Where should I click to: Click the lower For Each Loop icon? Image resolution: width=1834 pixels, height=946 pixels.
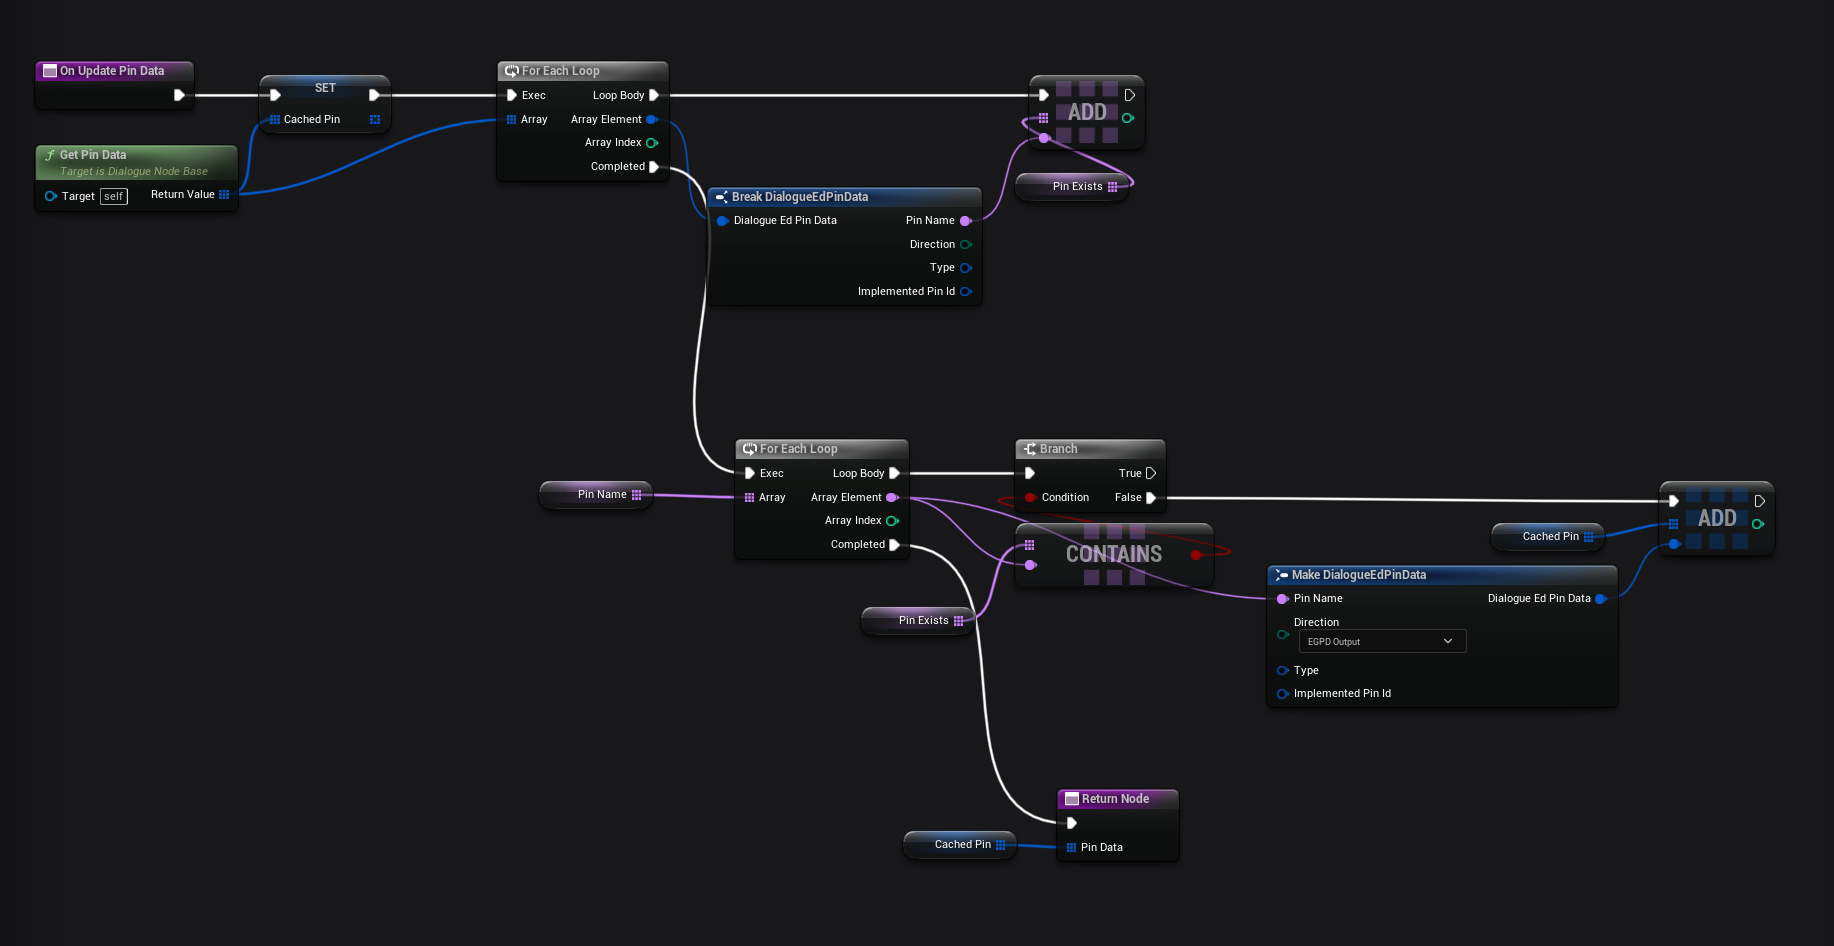click(x=749, y=449)
